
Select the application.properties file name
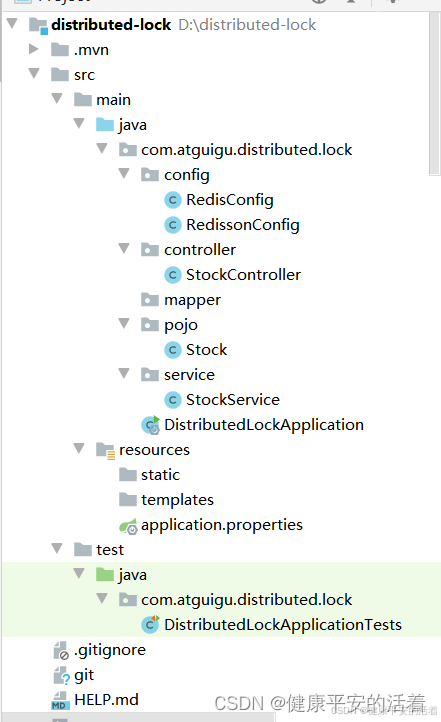pyautogui.click(x=222, y=525)
